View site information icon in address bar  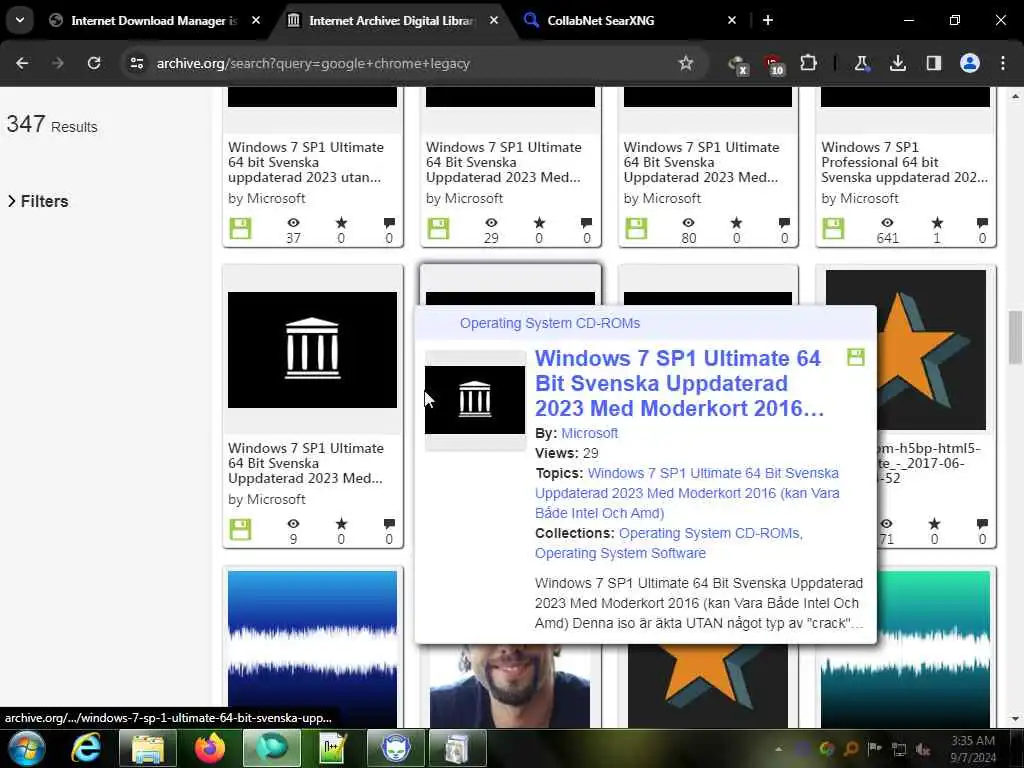point(137,63)
